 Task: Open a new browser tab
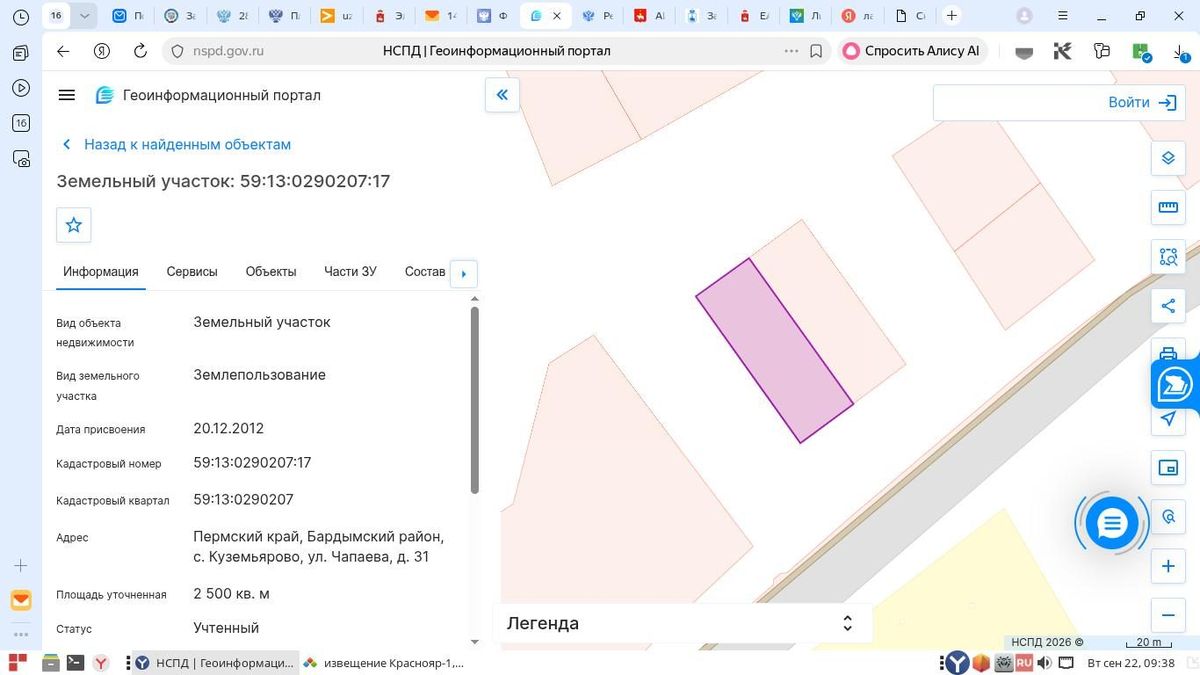[x=952, y=16]
